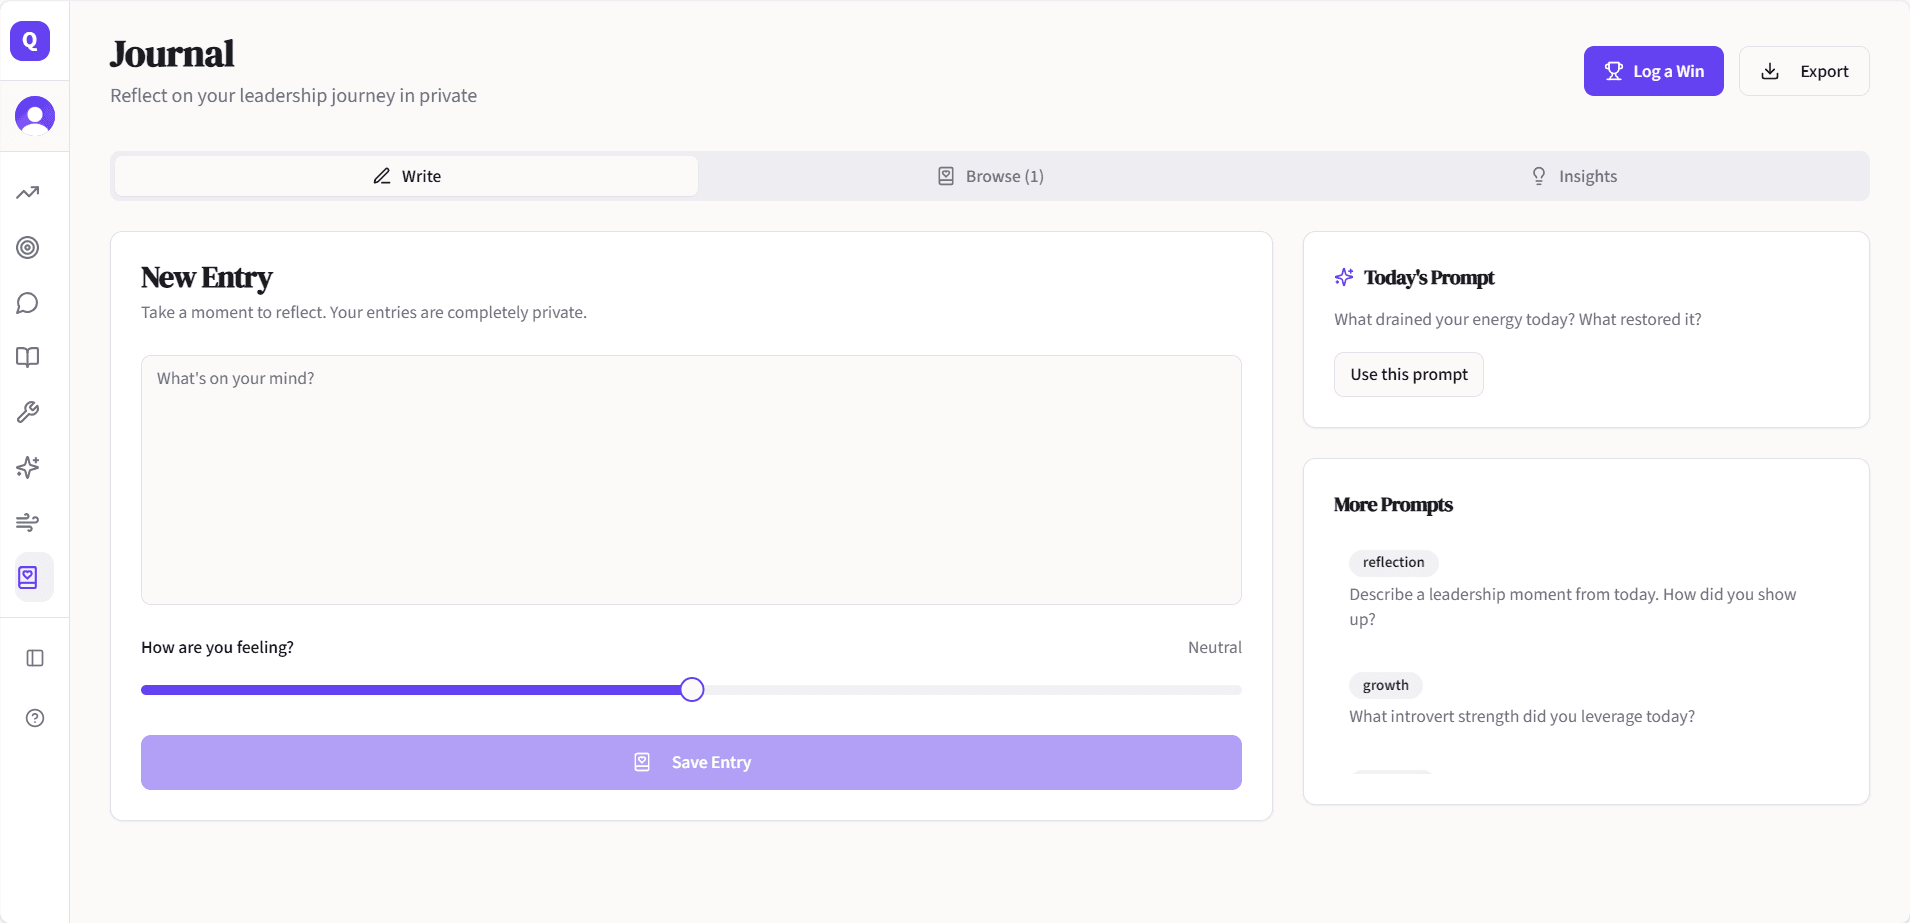
Task: Open the wind breathing icon in sidebar
Action: [x=28, y=522]
